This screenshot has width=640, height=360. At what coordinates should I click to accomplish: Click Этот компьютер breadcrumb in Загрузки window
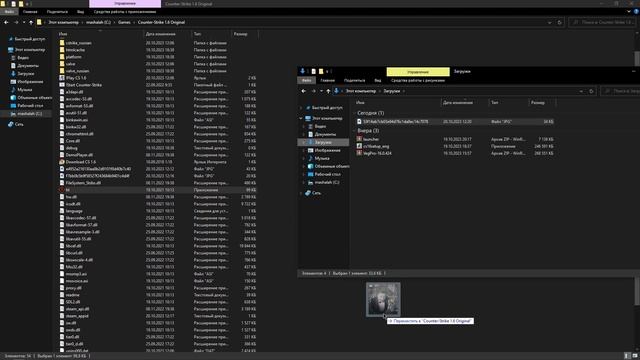[x=361, y=91]
